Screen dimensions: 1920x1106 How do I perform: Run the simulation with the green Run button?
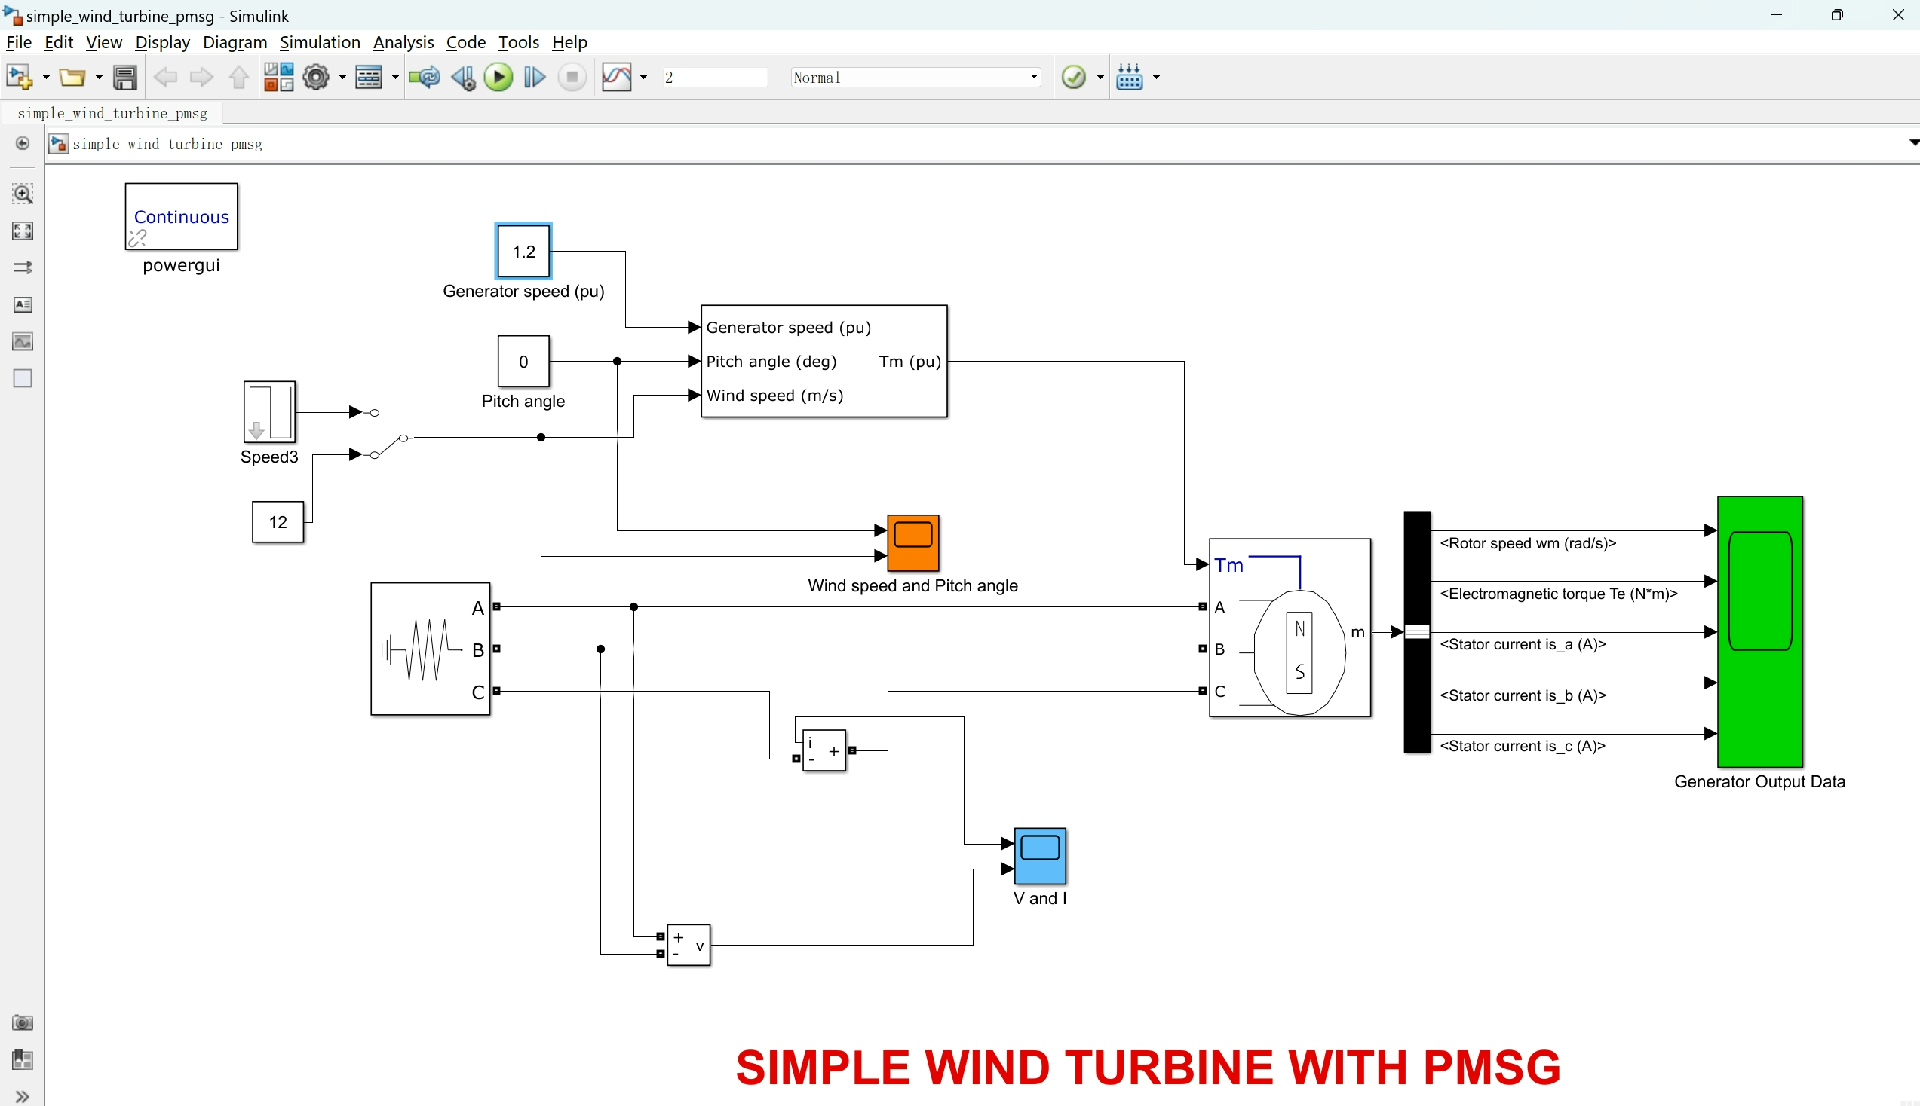pyautogui.click(x=498, y=77)
